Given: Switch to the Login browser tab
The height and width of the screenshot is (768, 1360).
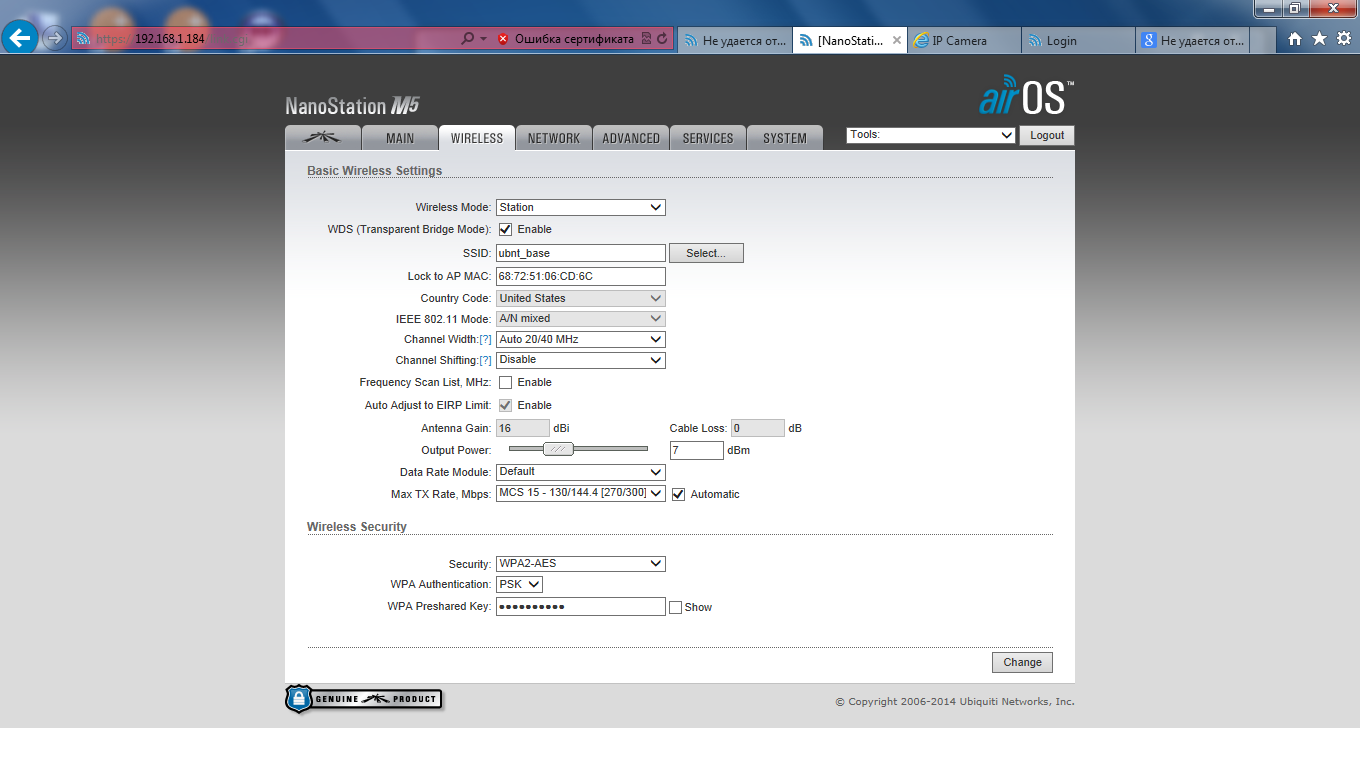Looking at the screenshot, I should (1079, 41).
